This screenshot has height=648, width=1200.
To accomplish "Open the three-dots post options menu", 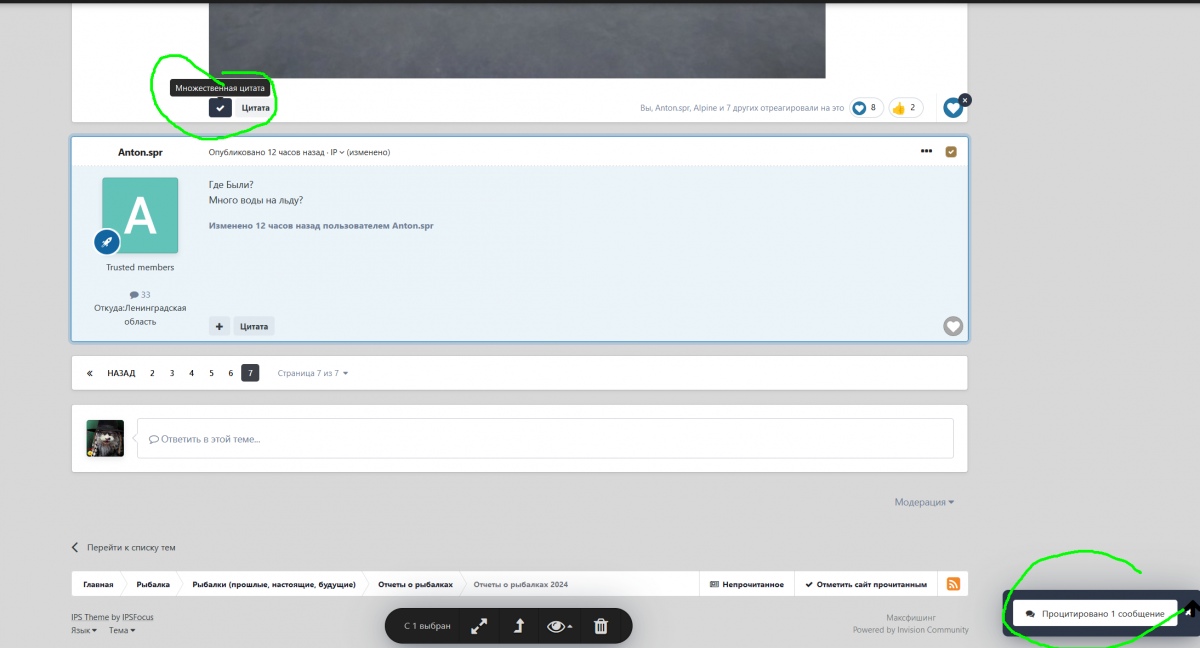I will pos(926,152).
